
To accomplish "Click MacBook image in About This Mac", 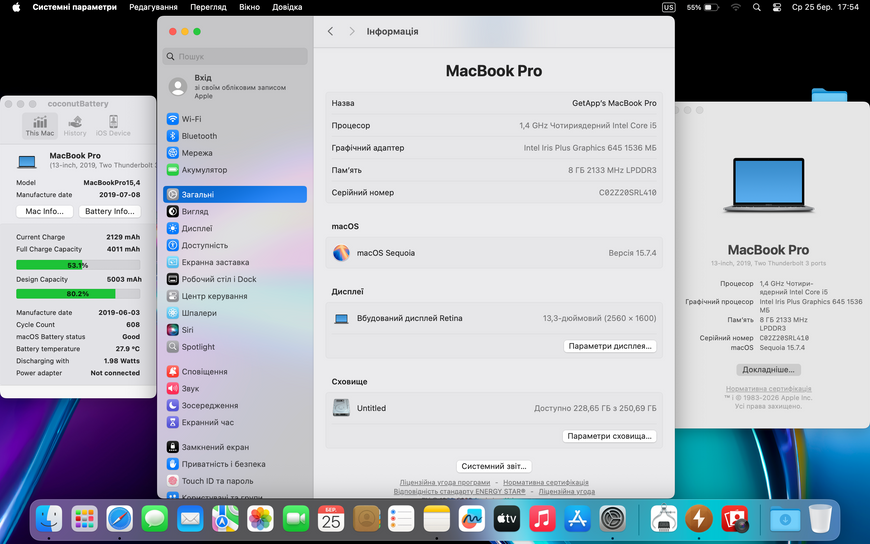I will pyautogui.click(x=768, y=185).
